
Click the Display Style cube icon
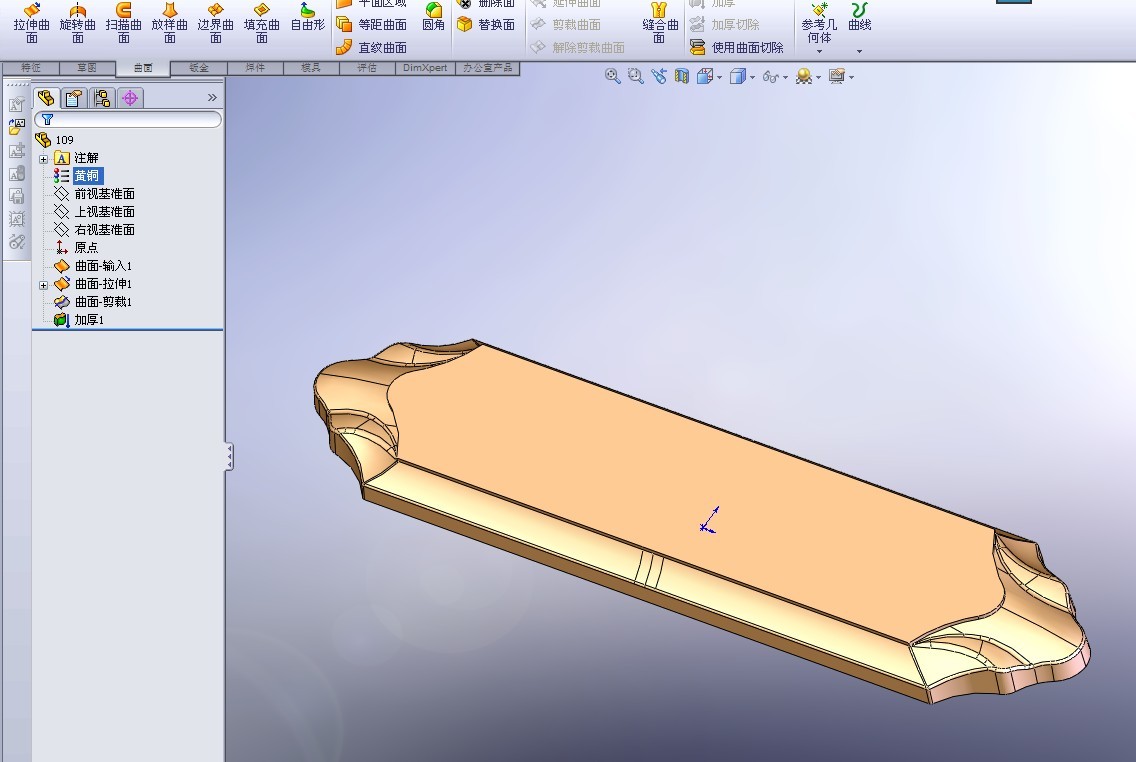(738, 76)
